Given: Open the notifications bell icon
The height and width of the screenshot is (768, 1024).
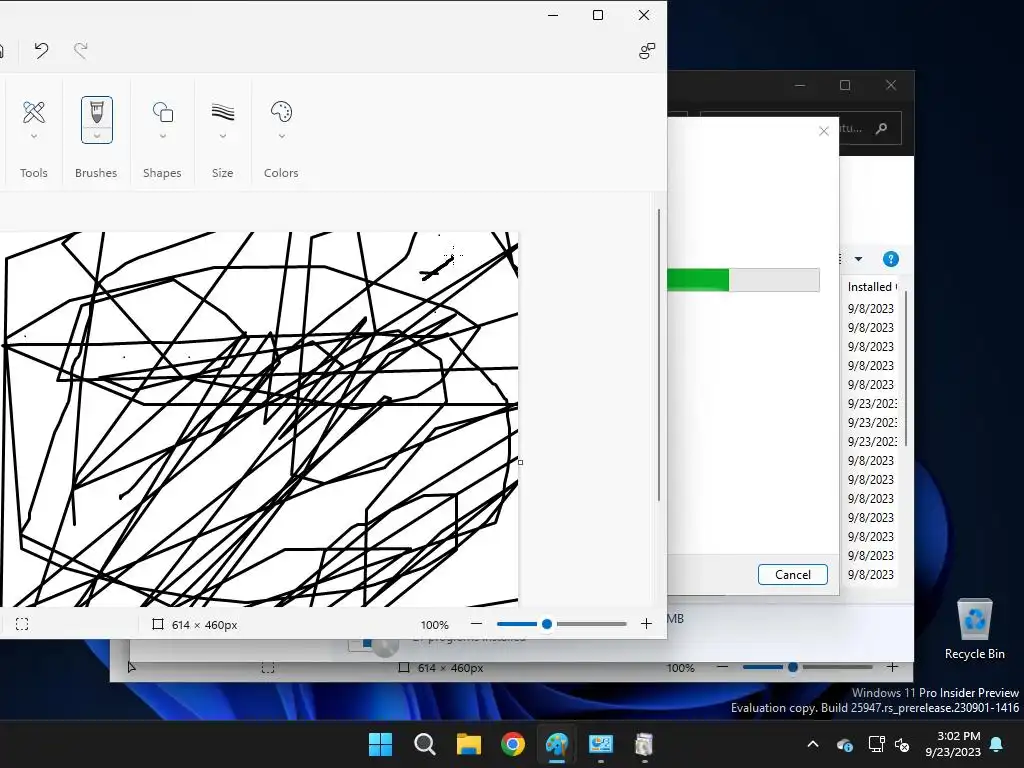Looking at the screenshot, I should (x=997, y=744).
